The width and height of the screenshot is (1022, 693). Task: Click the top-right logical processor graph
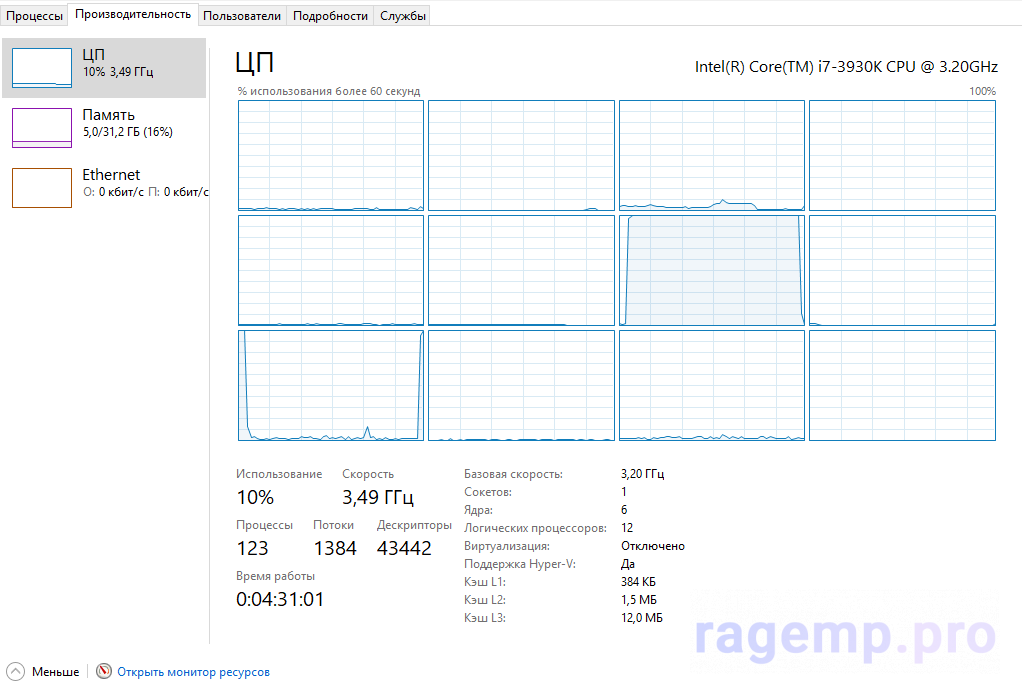pos(902,155)
